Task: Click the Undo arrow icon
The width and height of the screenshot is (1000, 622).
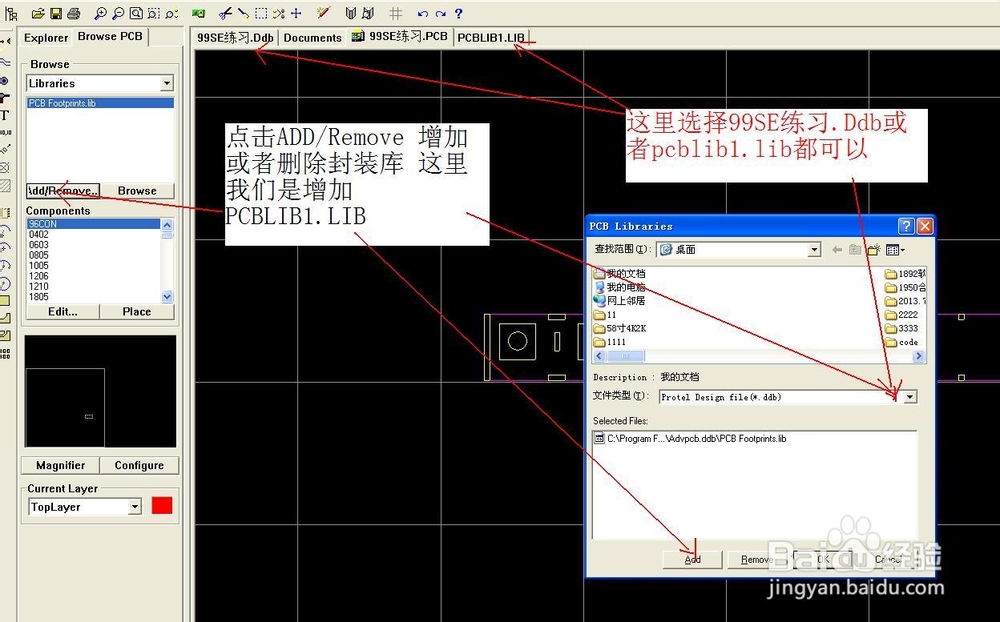Action: click(422, 13)
